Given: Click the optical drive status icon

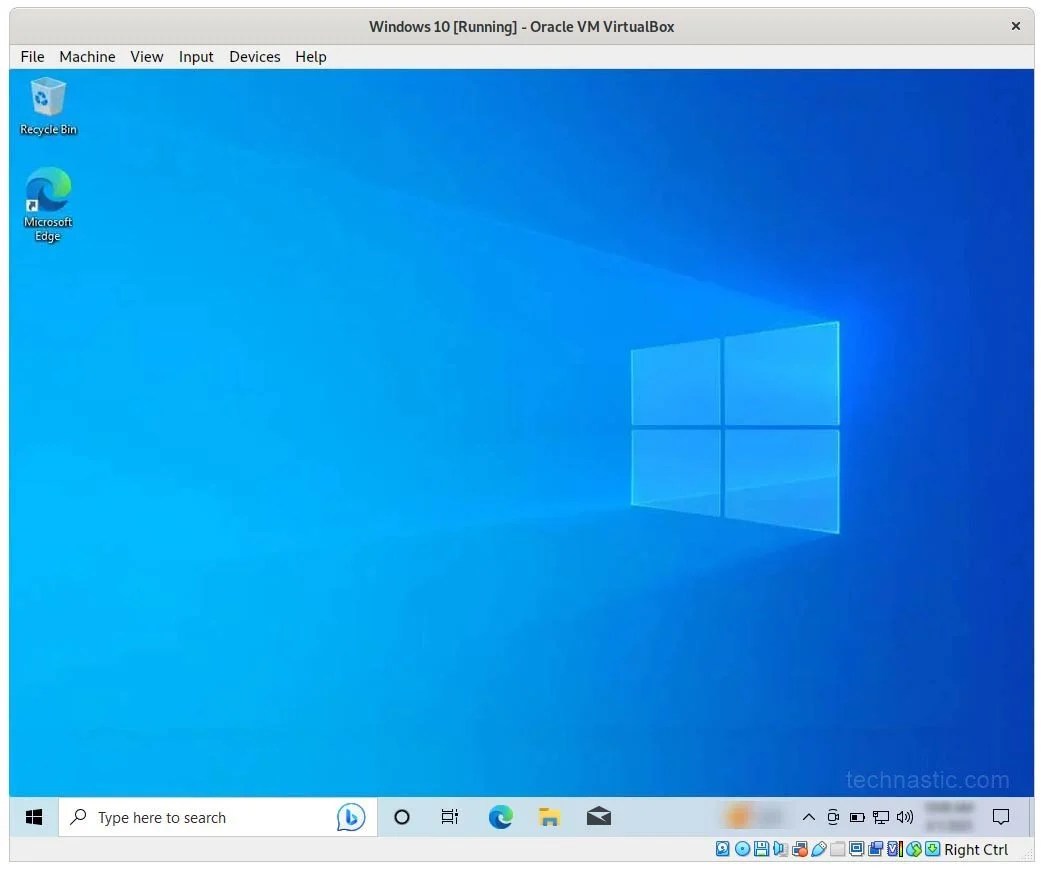Looking at the screenshot, I should pos(742,849).
